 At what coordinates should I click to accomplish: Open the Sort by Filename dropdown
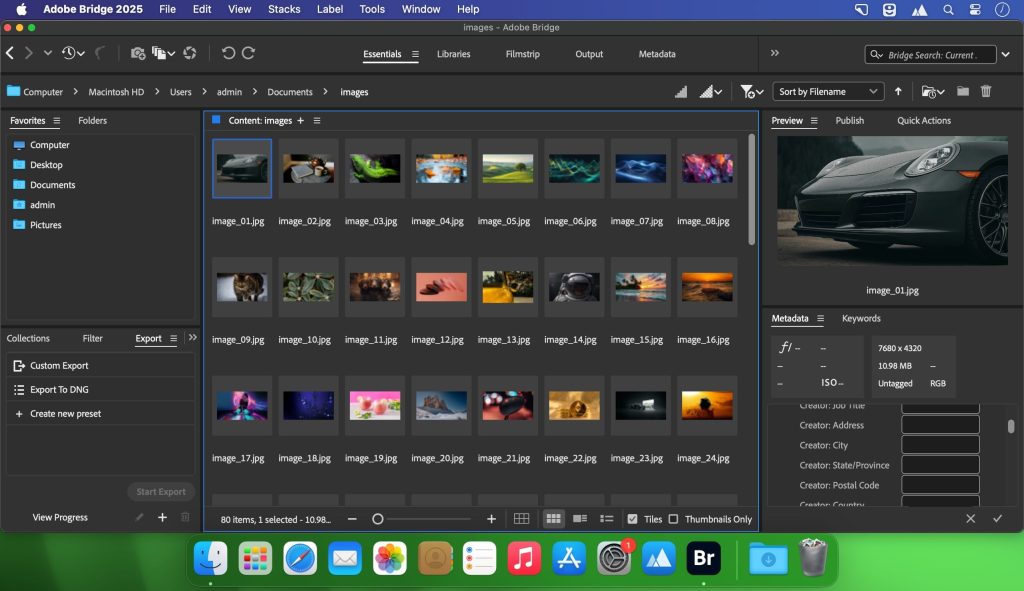[828, 91]
